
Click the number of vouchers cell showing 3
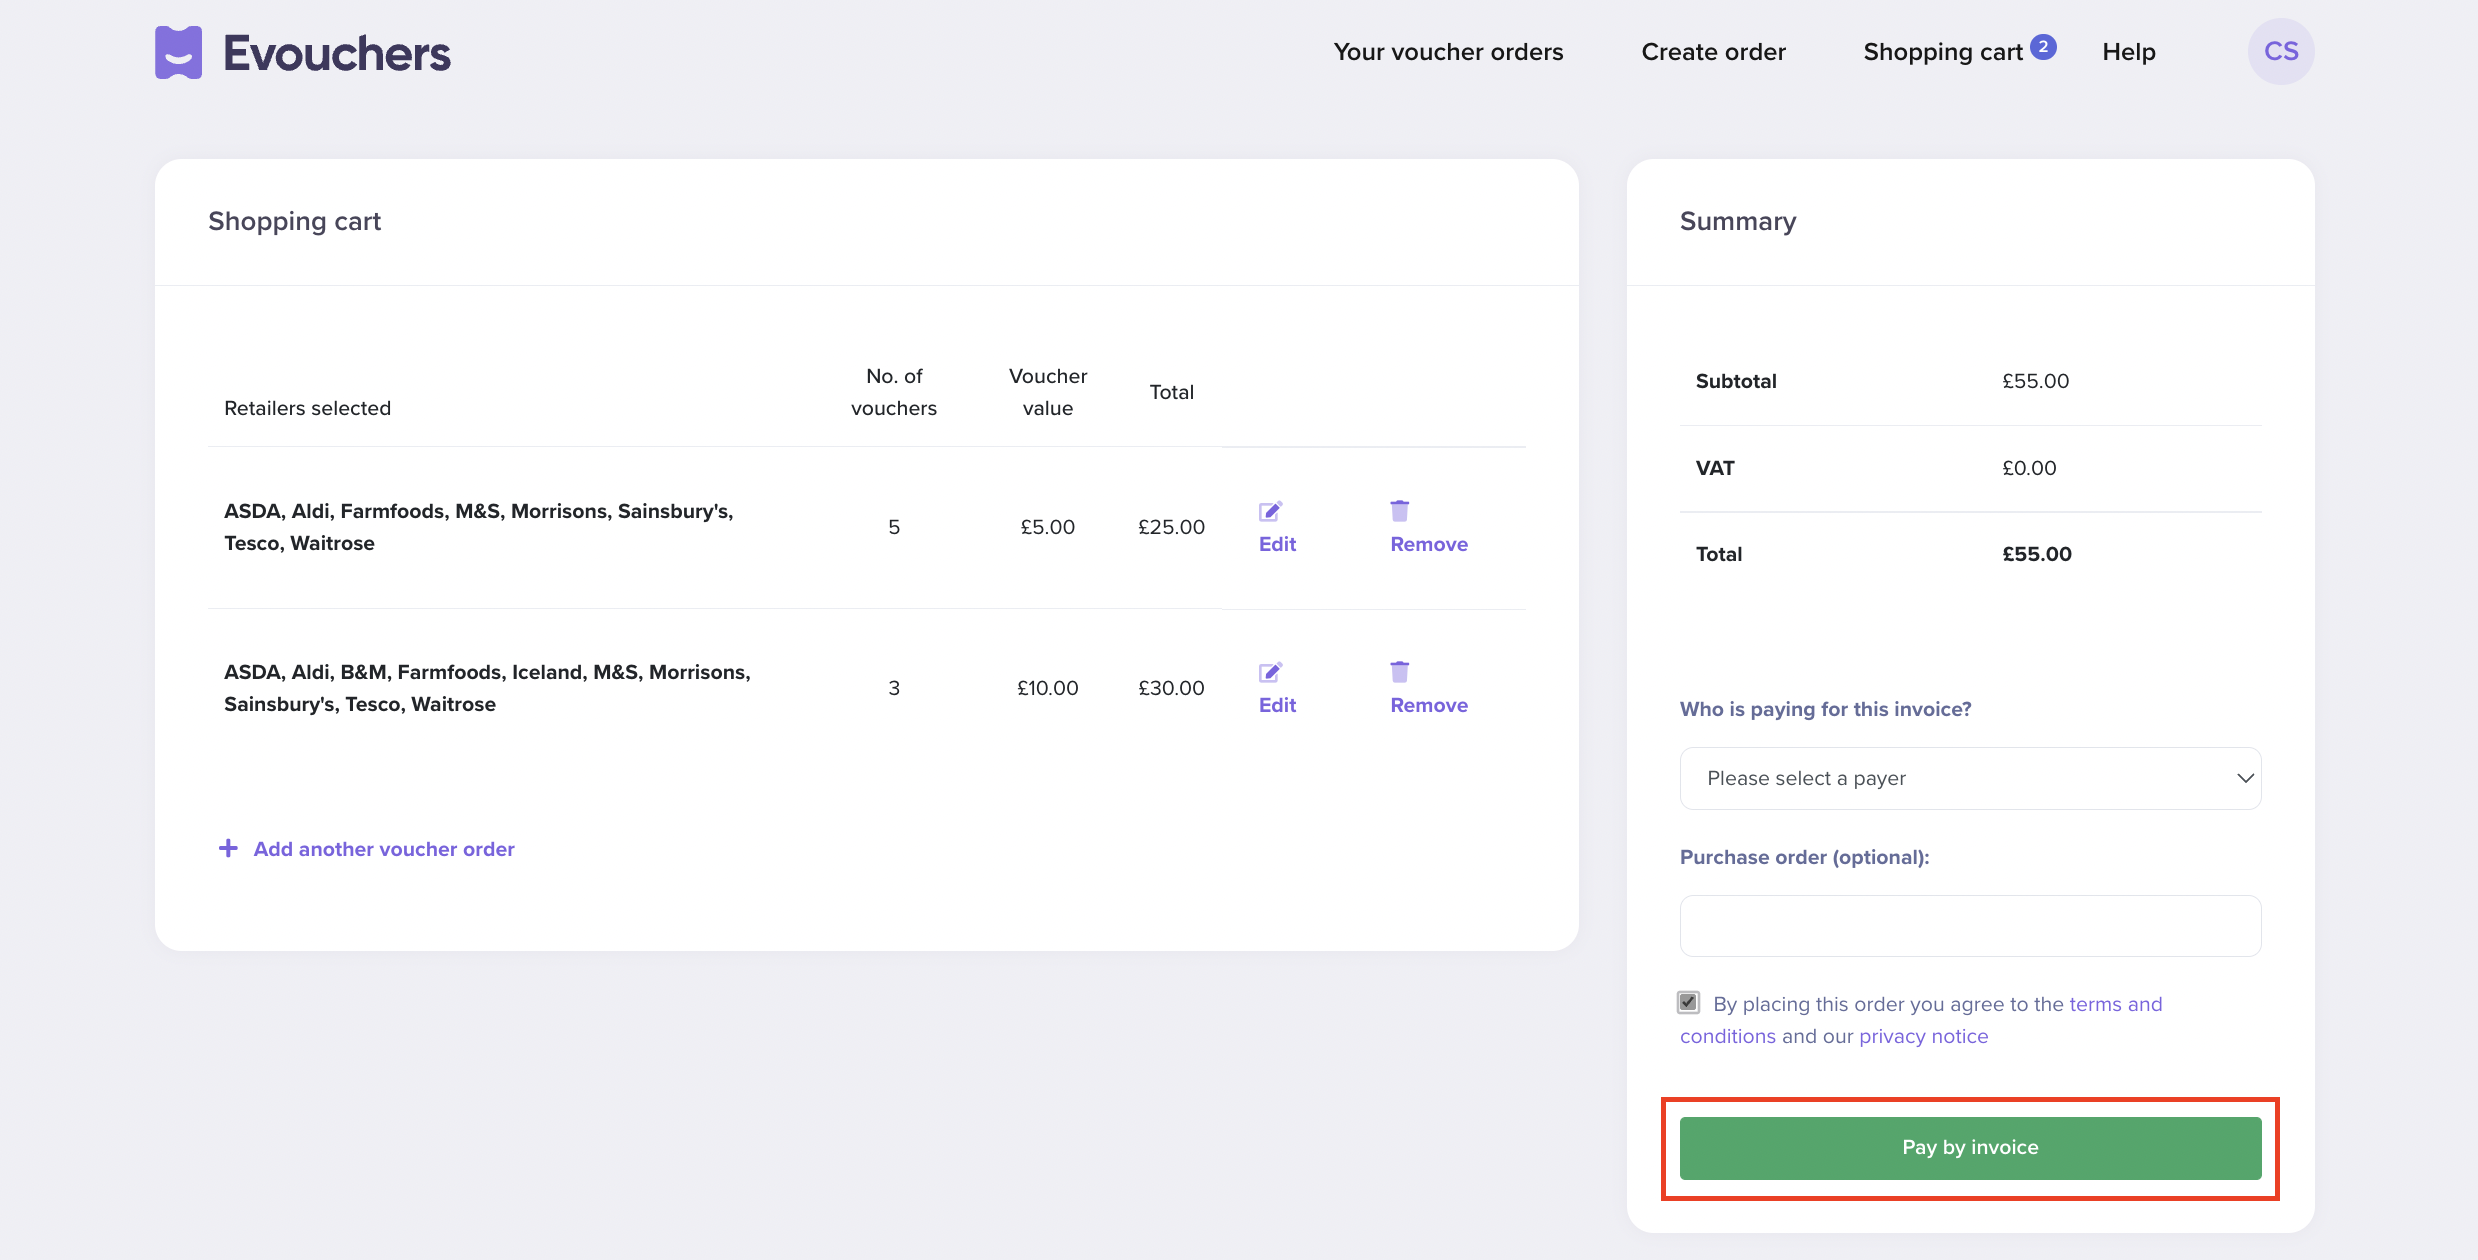[x=894, y=688]
